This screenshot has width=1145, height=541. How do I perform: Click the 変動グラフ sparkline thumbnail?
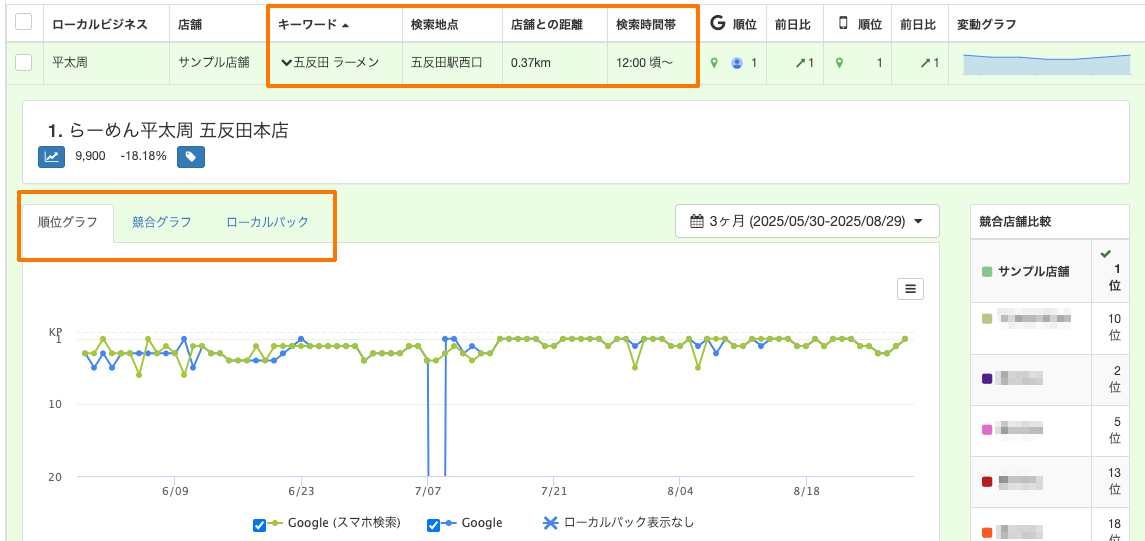tap(1046, 64)
